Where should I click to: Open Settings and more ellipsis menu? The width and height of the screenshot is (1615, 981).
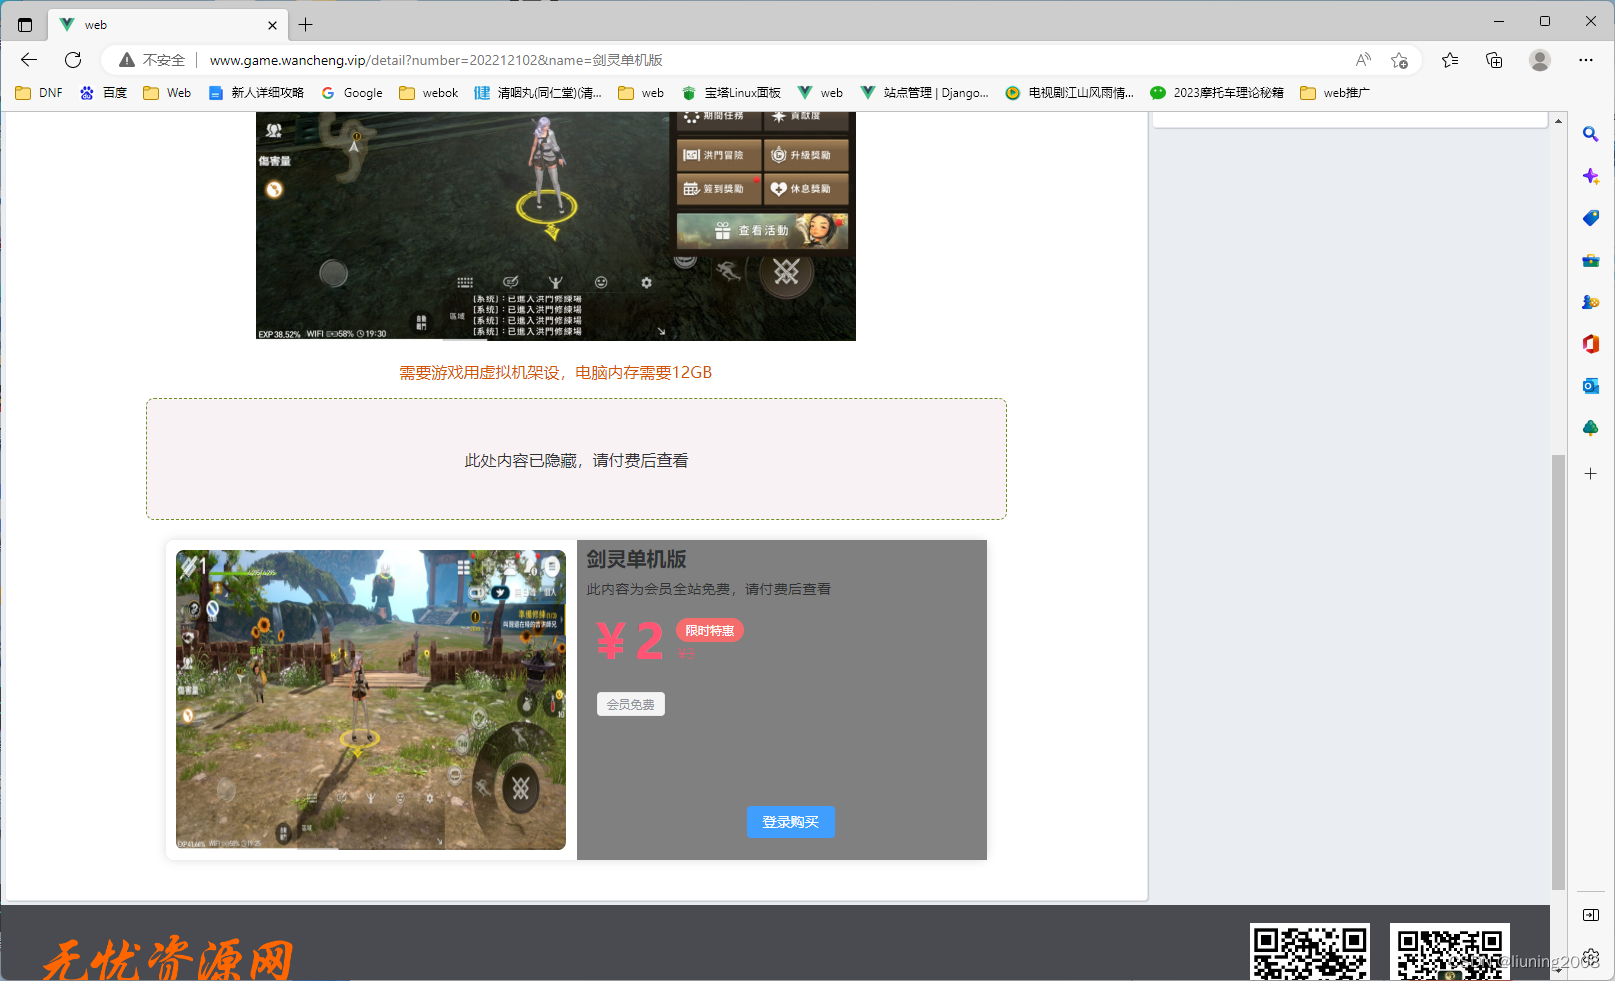pyautogui.click(x=1586, y=60)
